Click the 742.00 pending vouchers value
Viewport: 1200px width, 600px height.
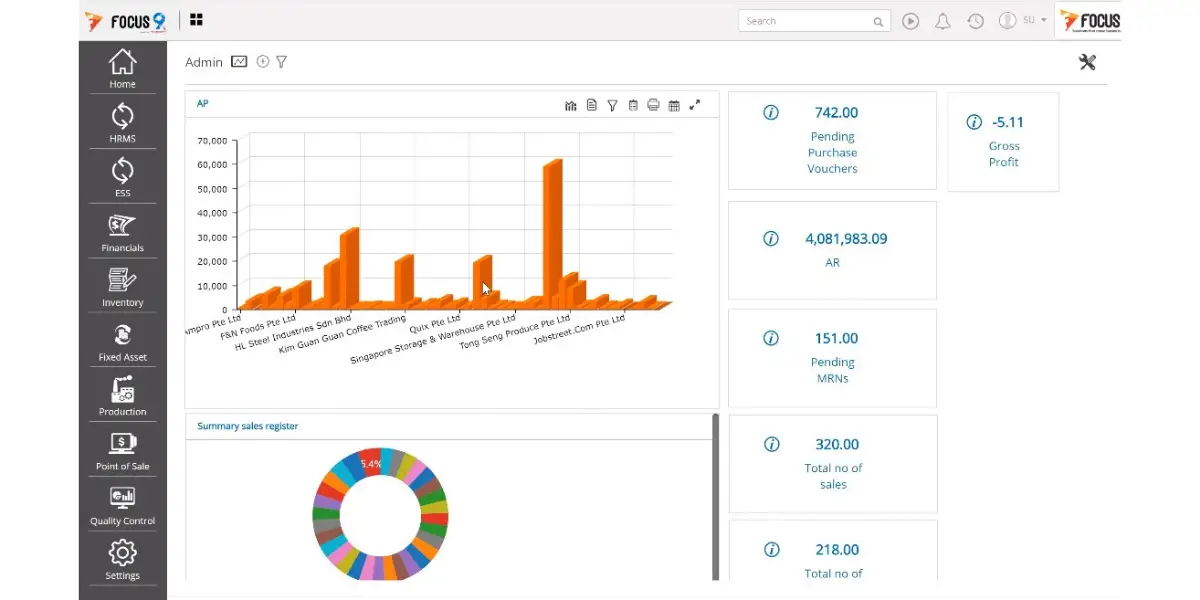pos(836,113)
